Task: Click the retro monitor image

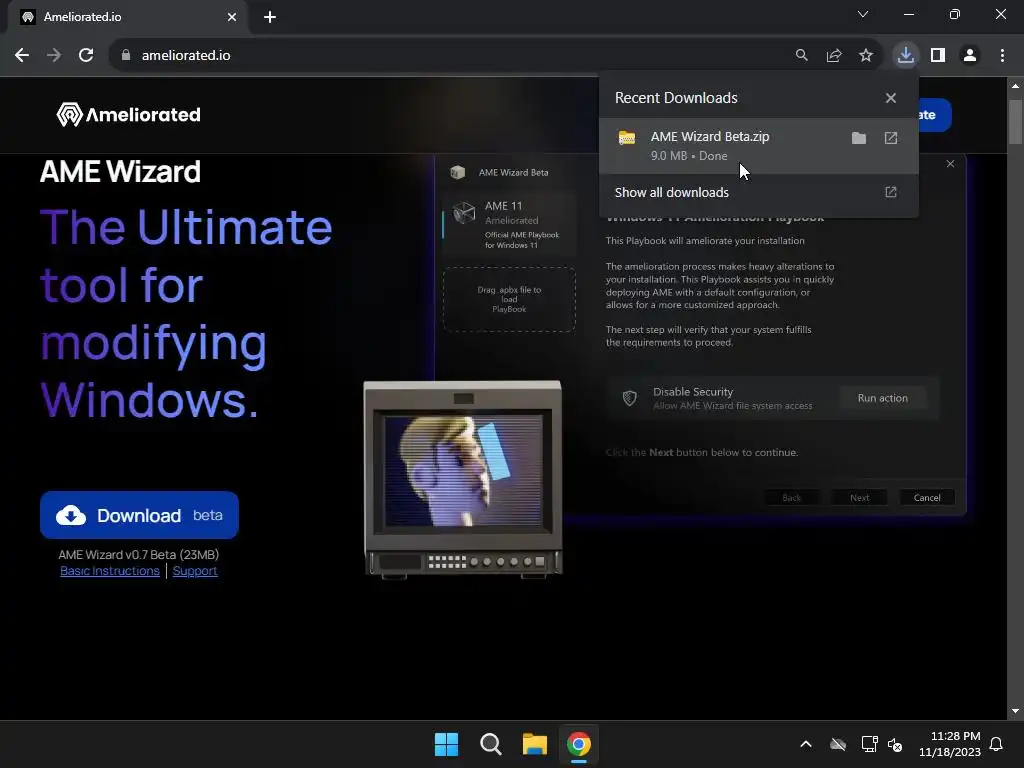Action: point(462,480)
